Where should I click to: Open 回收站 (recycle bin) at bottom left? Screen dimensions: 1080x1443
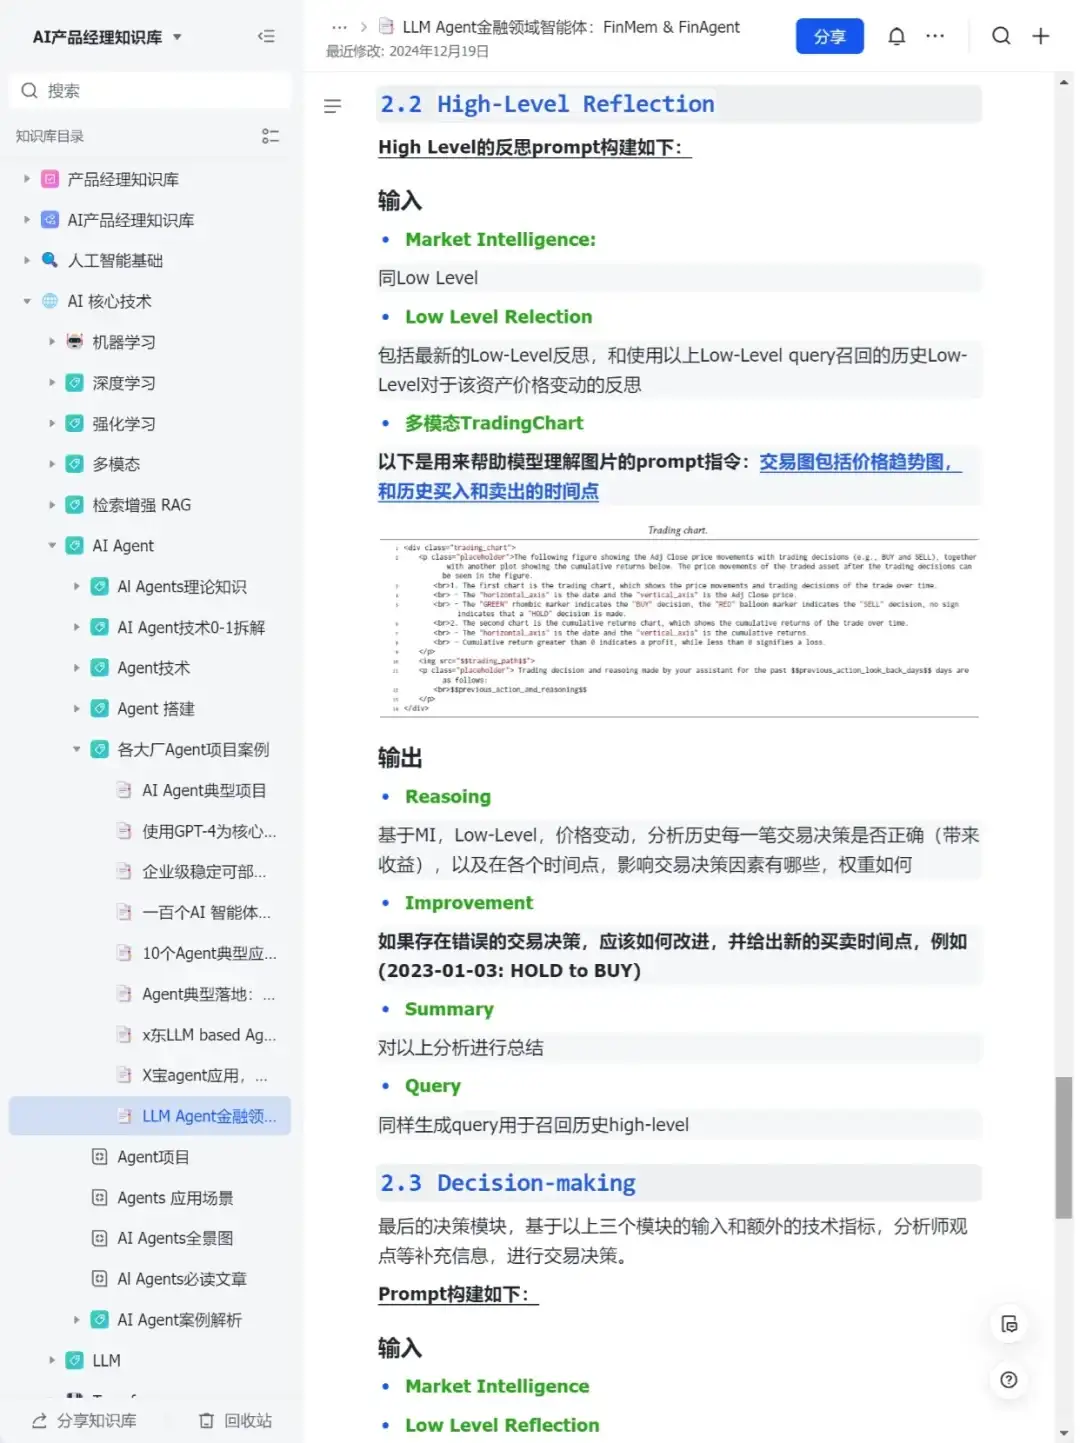click(235, 1420)
